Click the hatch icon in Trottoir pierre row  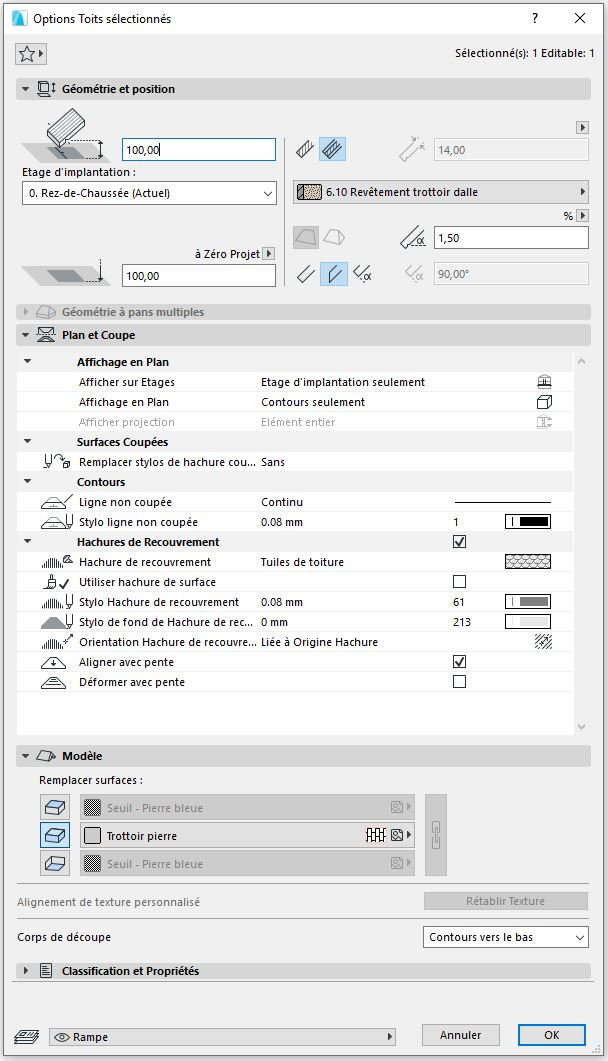(x=375, y=835)
